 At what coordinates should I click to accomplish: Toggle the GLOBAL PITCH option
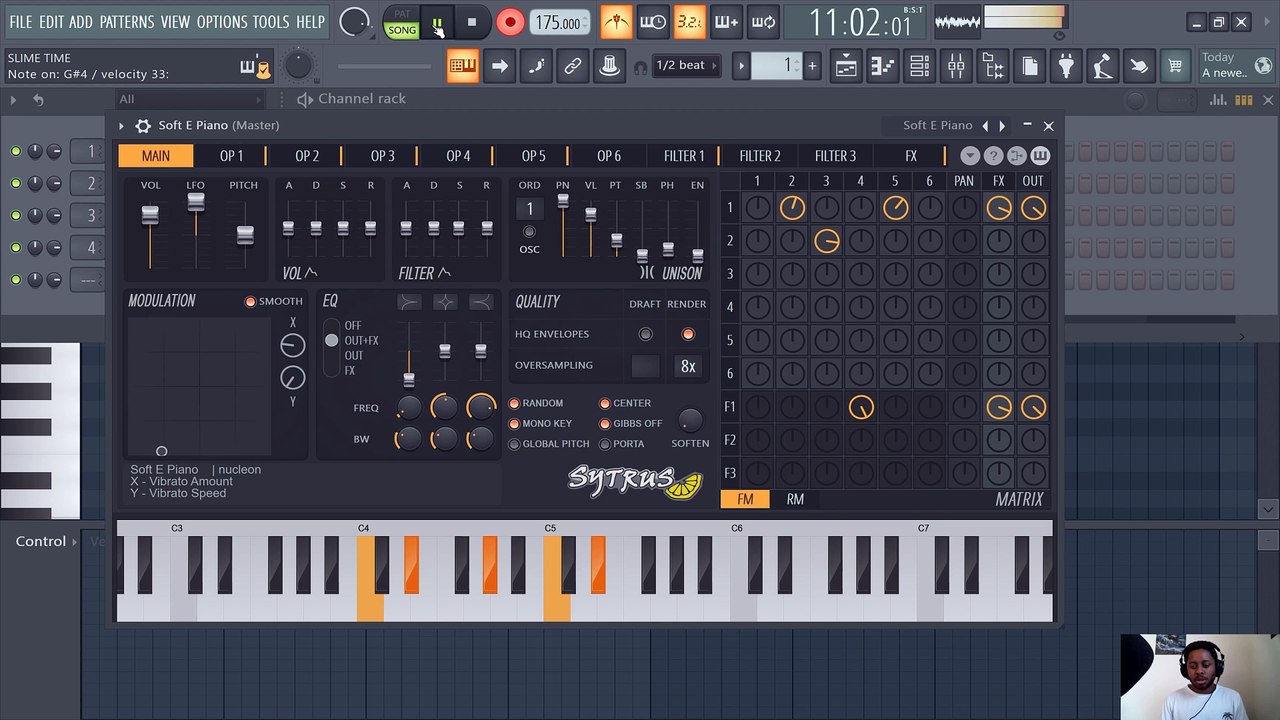(549, 443)
